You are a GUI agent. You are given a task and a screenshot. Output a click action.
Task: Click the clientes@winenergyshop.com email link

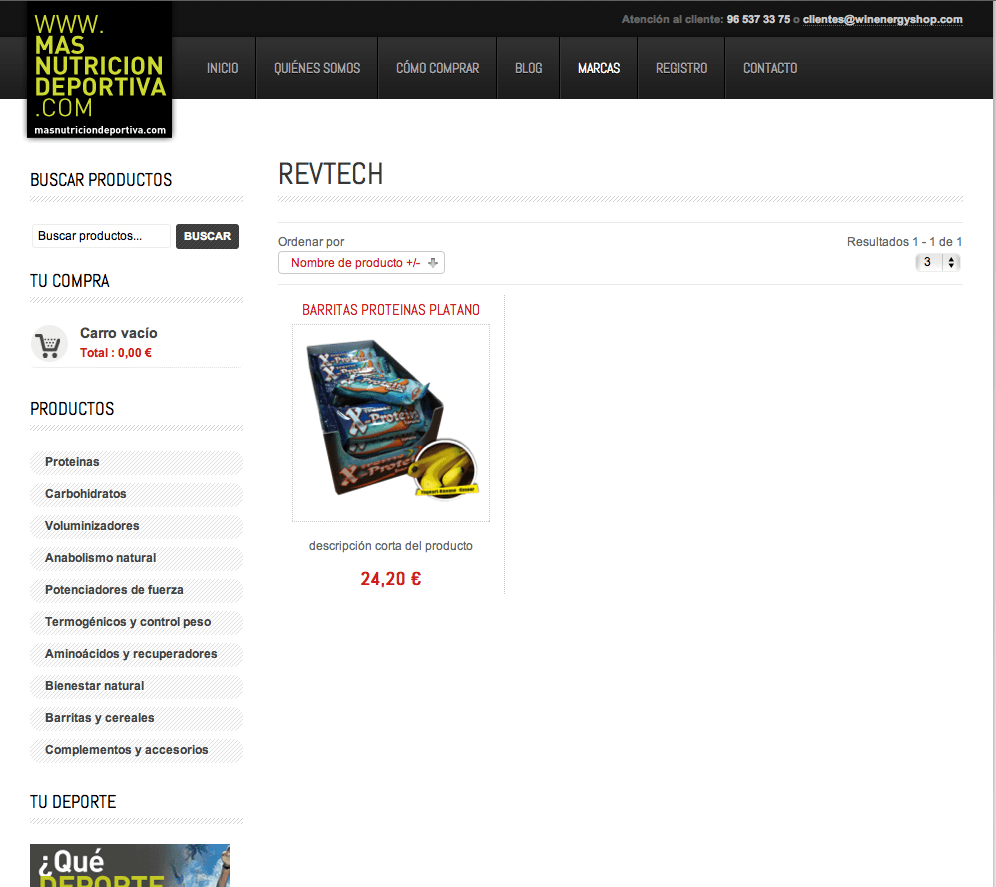[882, 20]
